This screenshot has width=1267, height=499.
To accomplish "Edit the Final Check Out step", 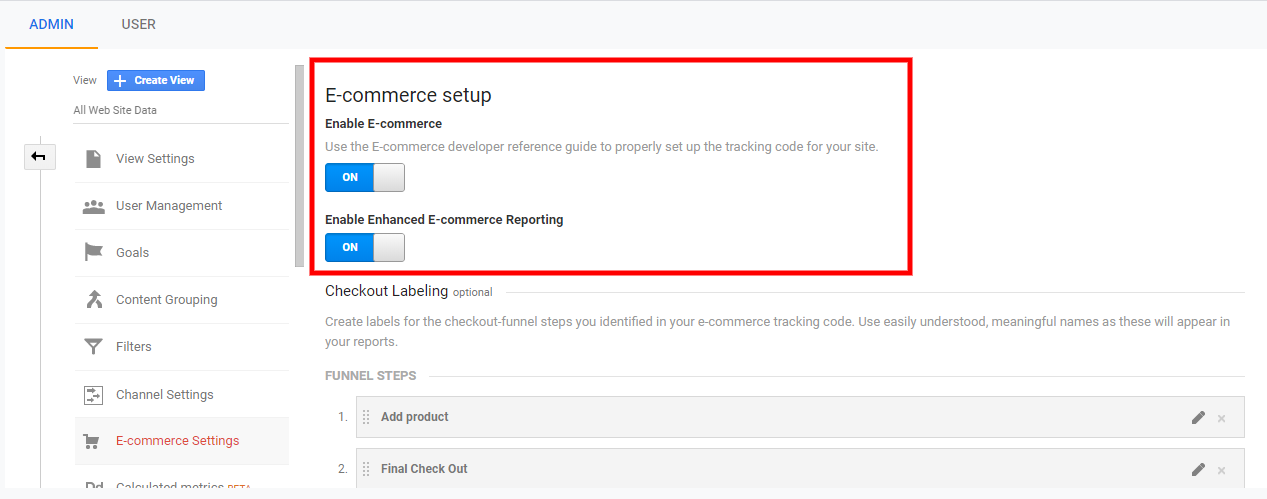I will [1198, 469].
